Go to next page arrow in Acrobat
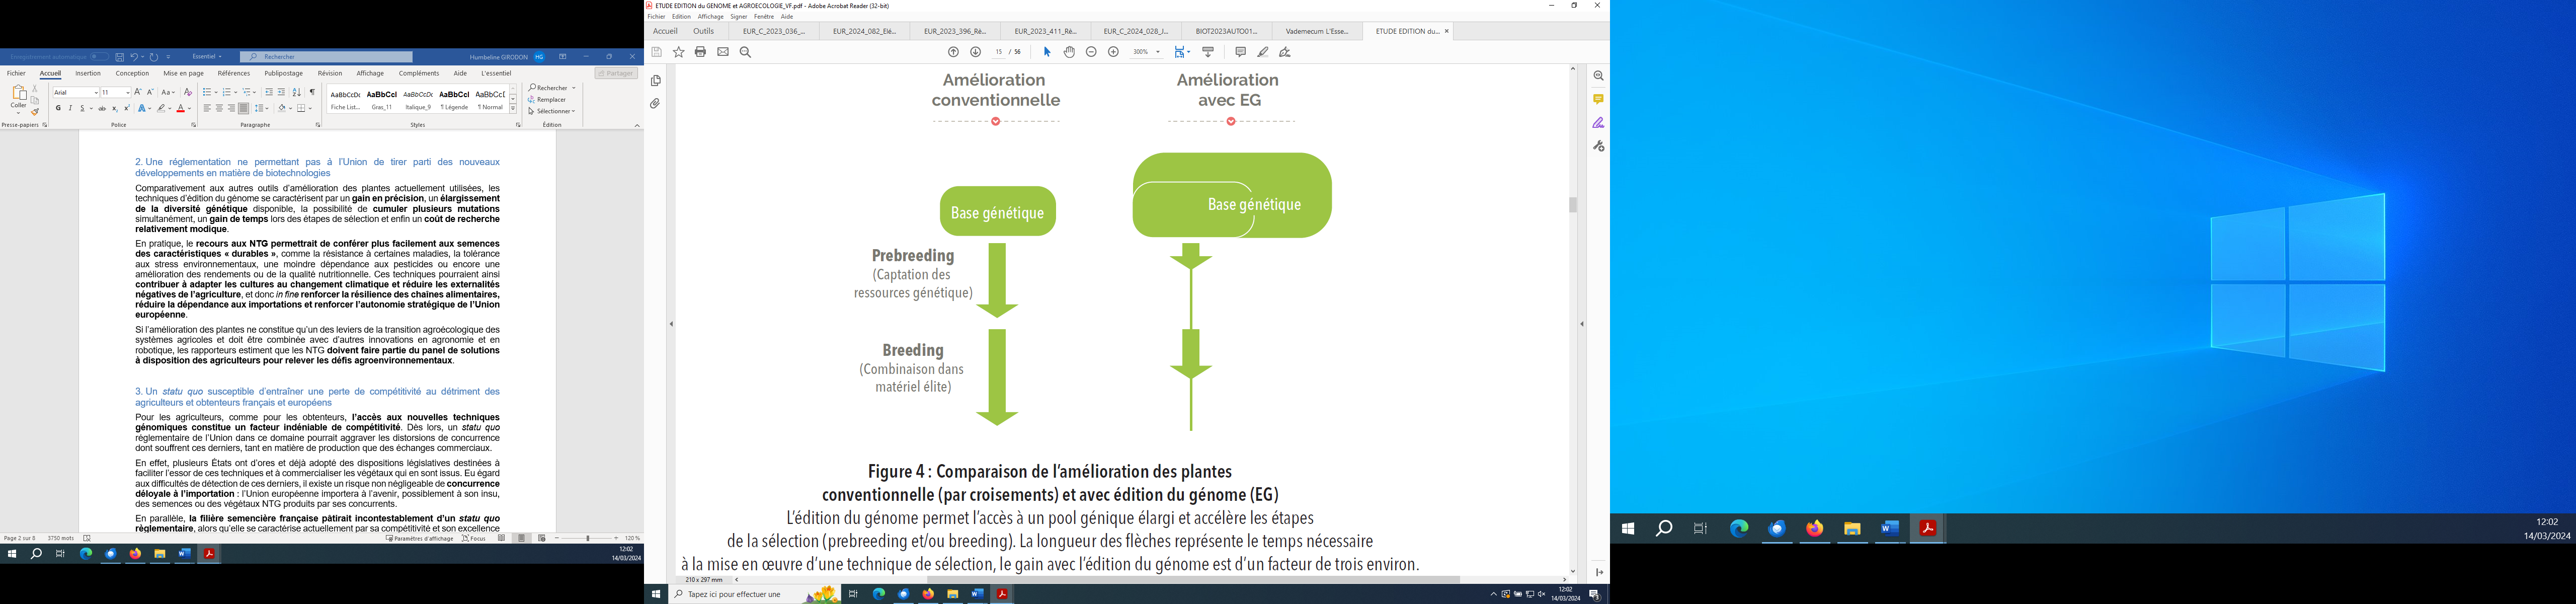This screenshot has height=604, width=2576. [x=976, y=52]
